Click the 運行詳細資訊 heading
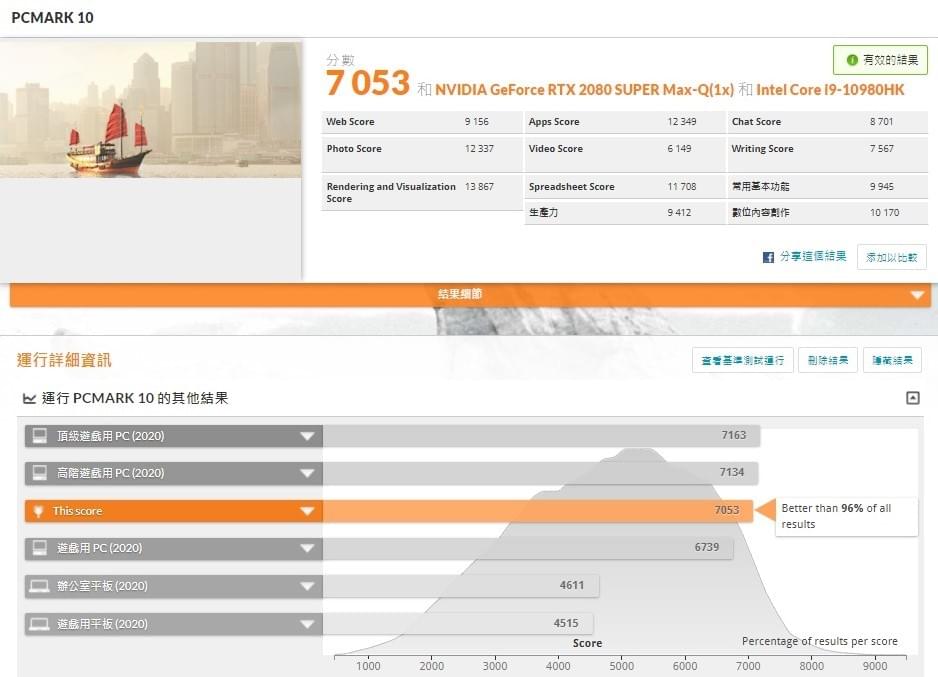This screenshot has height=677, width=938. tap(64, 360)
